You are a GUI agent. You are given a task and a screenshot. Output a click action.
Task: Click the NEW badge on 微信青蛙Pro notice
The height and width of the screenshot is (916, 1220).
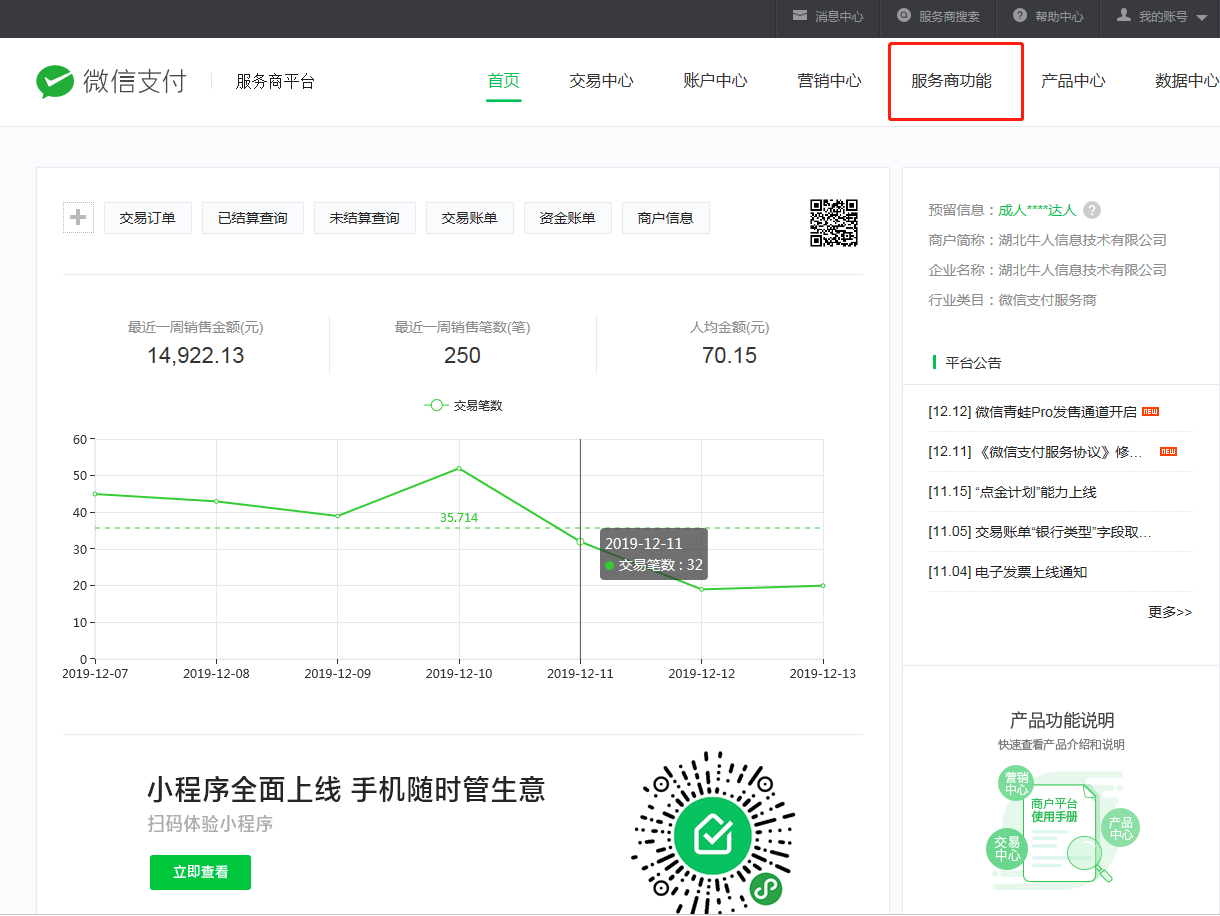(1150, 412)
